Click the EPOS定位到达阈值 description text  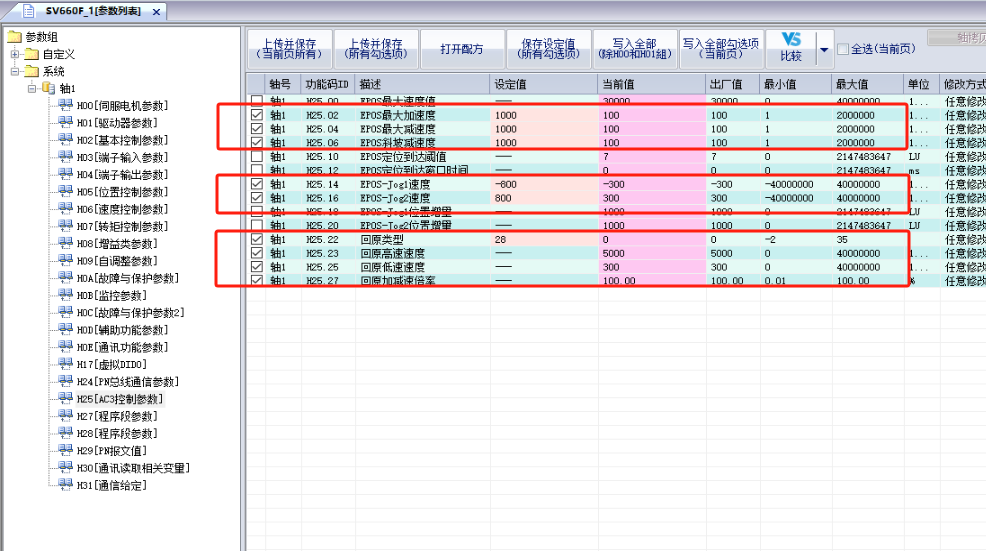pos(403,157)
